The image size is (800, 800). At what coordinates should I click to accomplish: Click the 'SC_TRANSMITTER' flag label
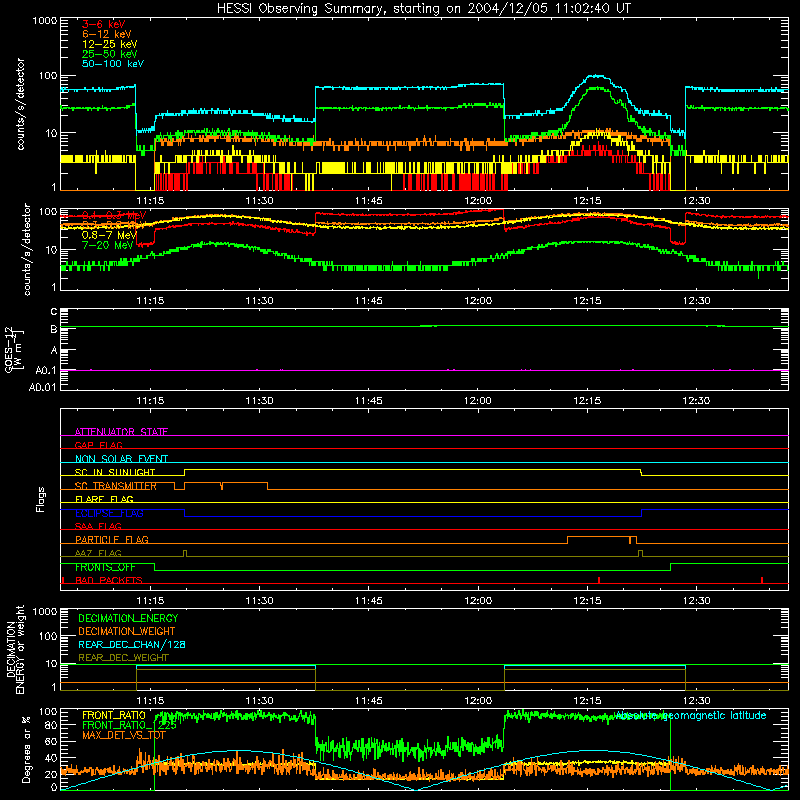(x=116, y=486)
